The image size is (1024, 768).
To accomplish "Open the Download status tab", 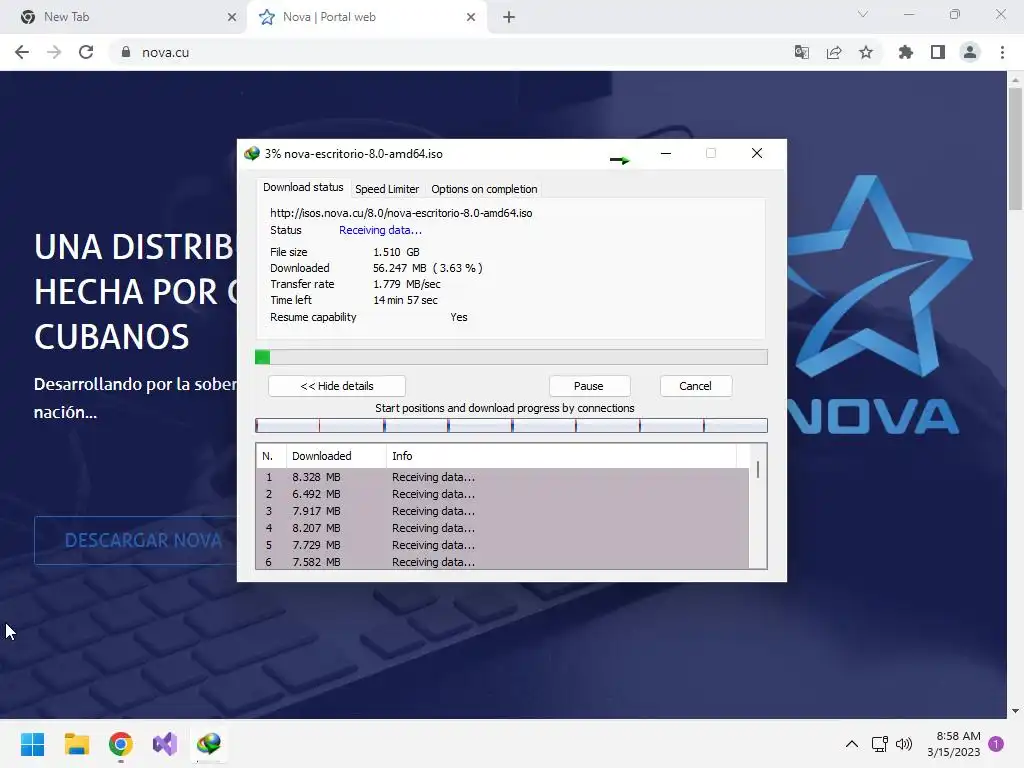I will point(303,187).
